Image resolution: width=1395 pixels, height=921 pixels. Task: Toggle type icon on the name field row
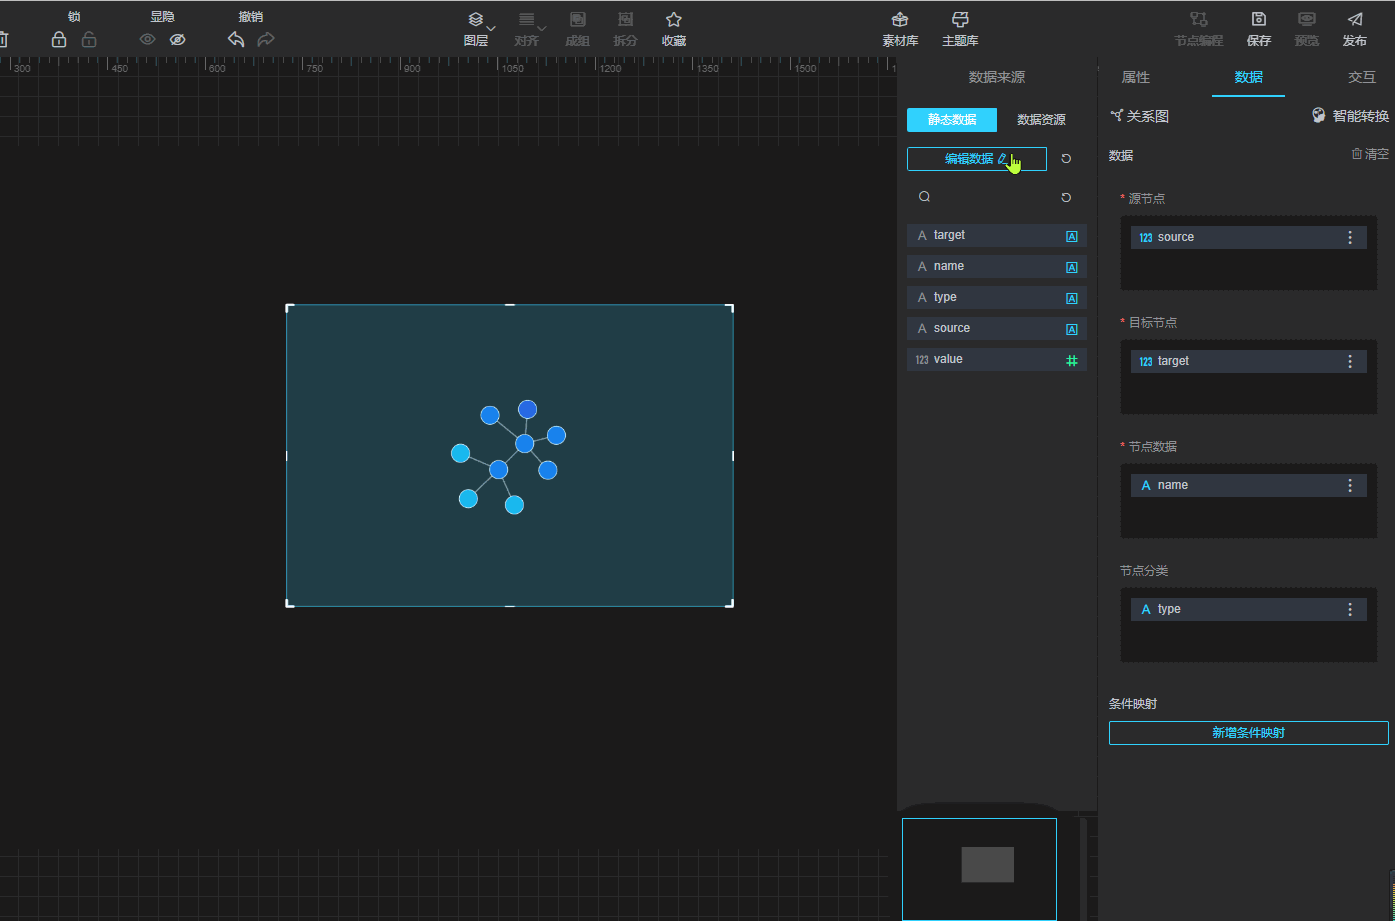click(1072, 268)
